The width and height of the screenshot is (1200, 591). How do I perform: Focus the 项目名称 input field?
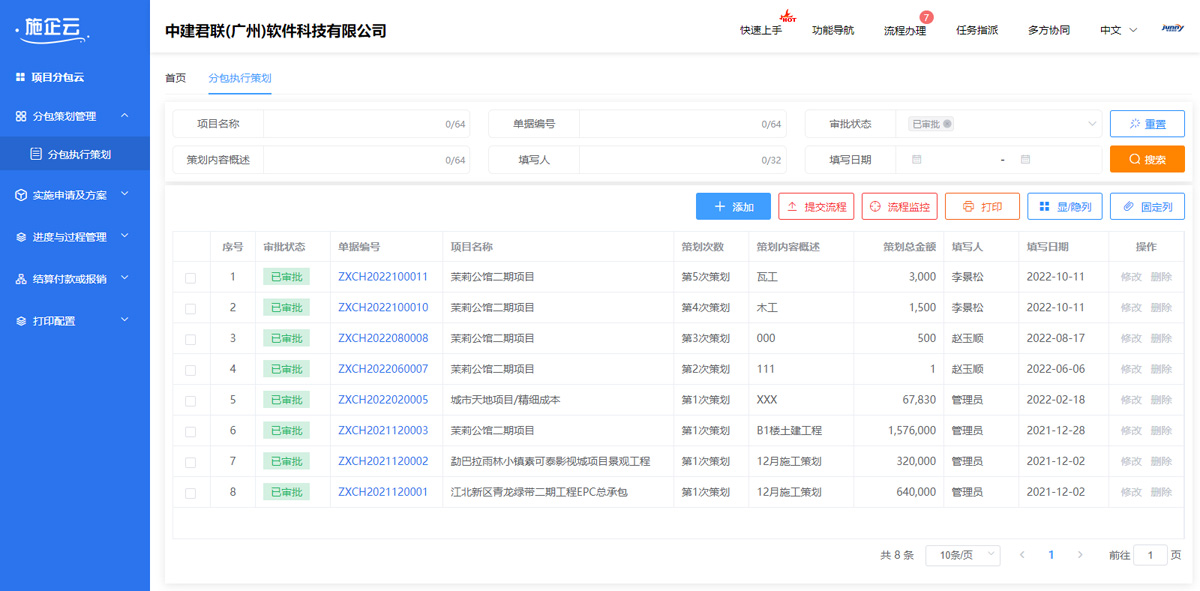point(366,124)
